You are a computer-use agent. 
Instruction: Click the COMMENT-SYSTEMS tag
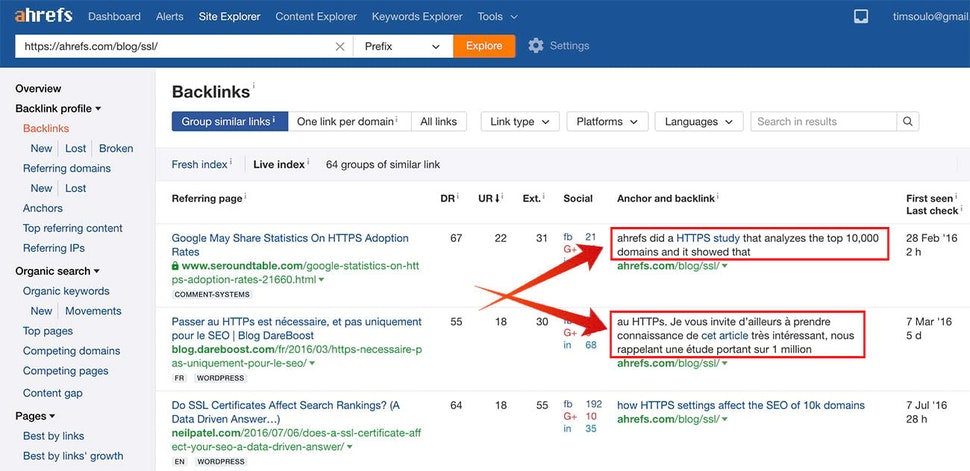coord(212,295)
